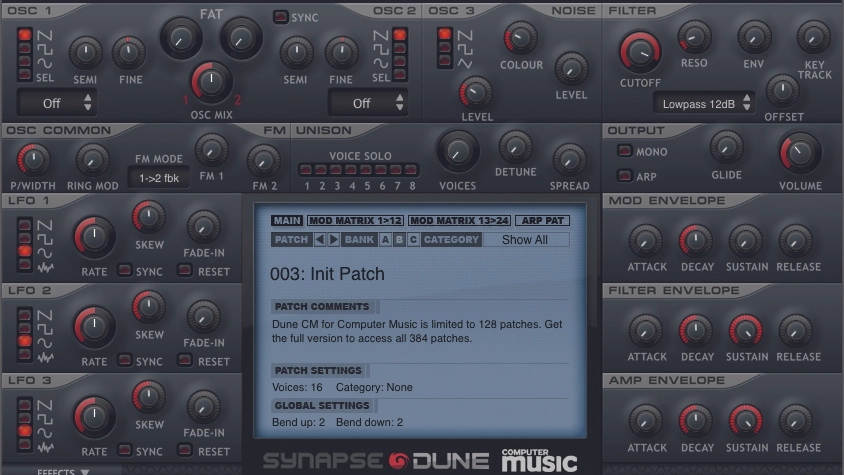Select sine shape LED in LFO 1
This screenshot has height=475, width=844.
click(25, 251)
